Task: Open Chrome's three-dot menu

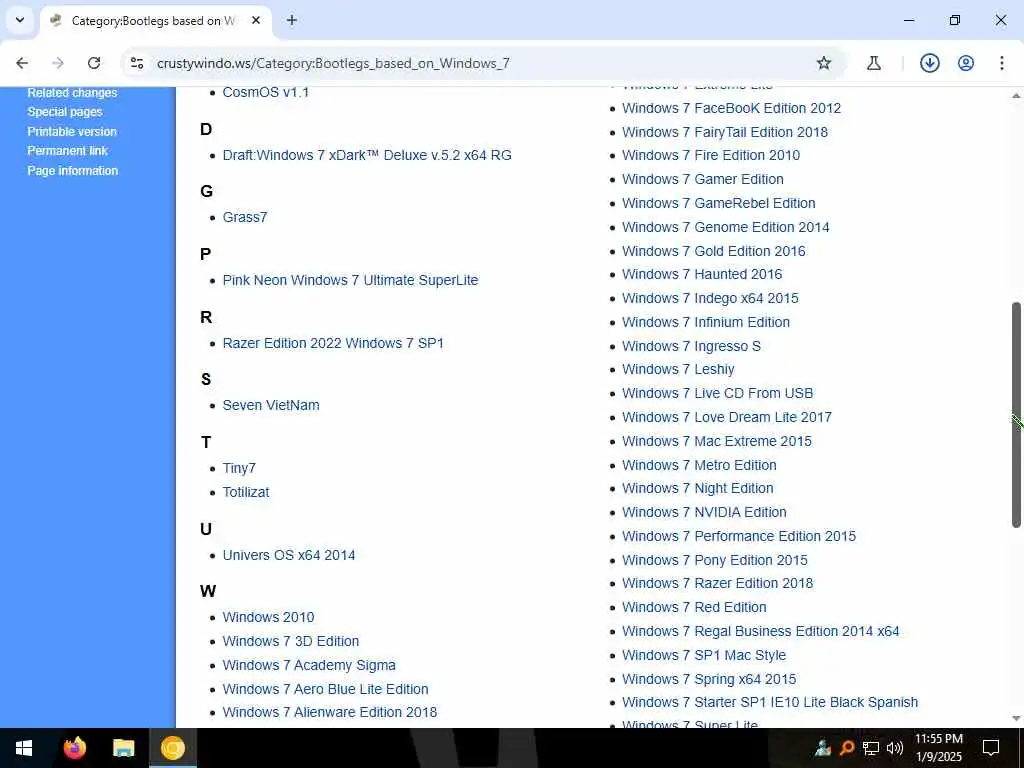Action: (1002, 63)
